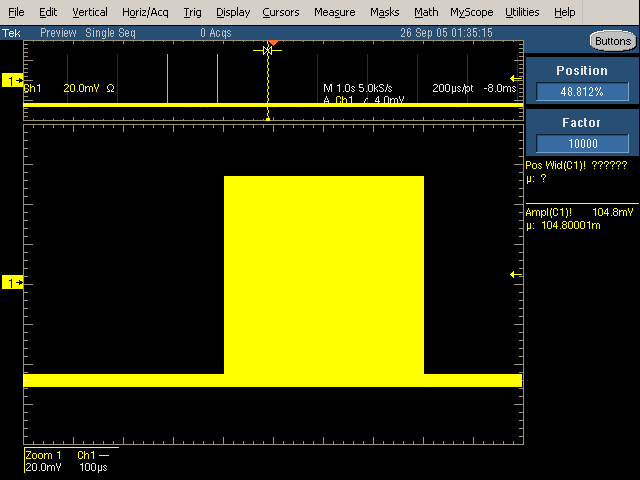Select the orange trigger position marker at top
This screenshot has height=480, width=640.
pyautogui.click(x=272, y=42)
